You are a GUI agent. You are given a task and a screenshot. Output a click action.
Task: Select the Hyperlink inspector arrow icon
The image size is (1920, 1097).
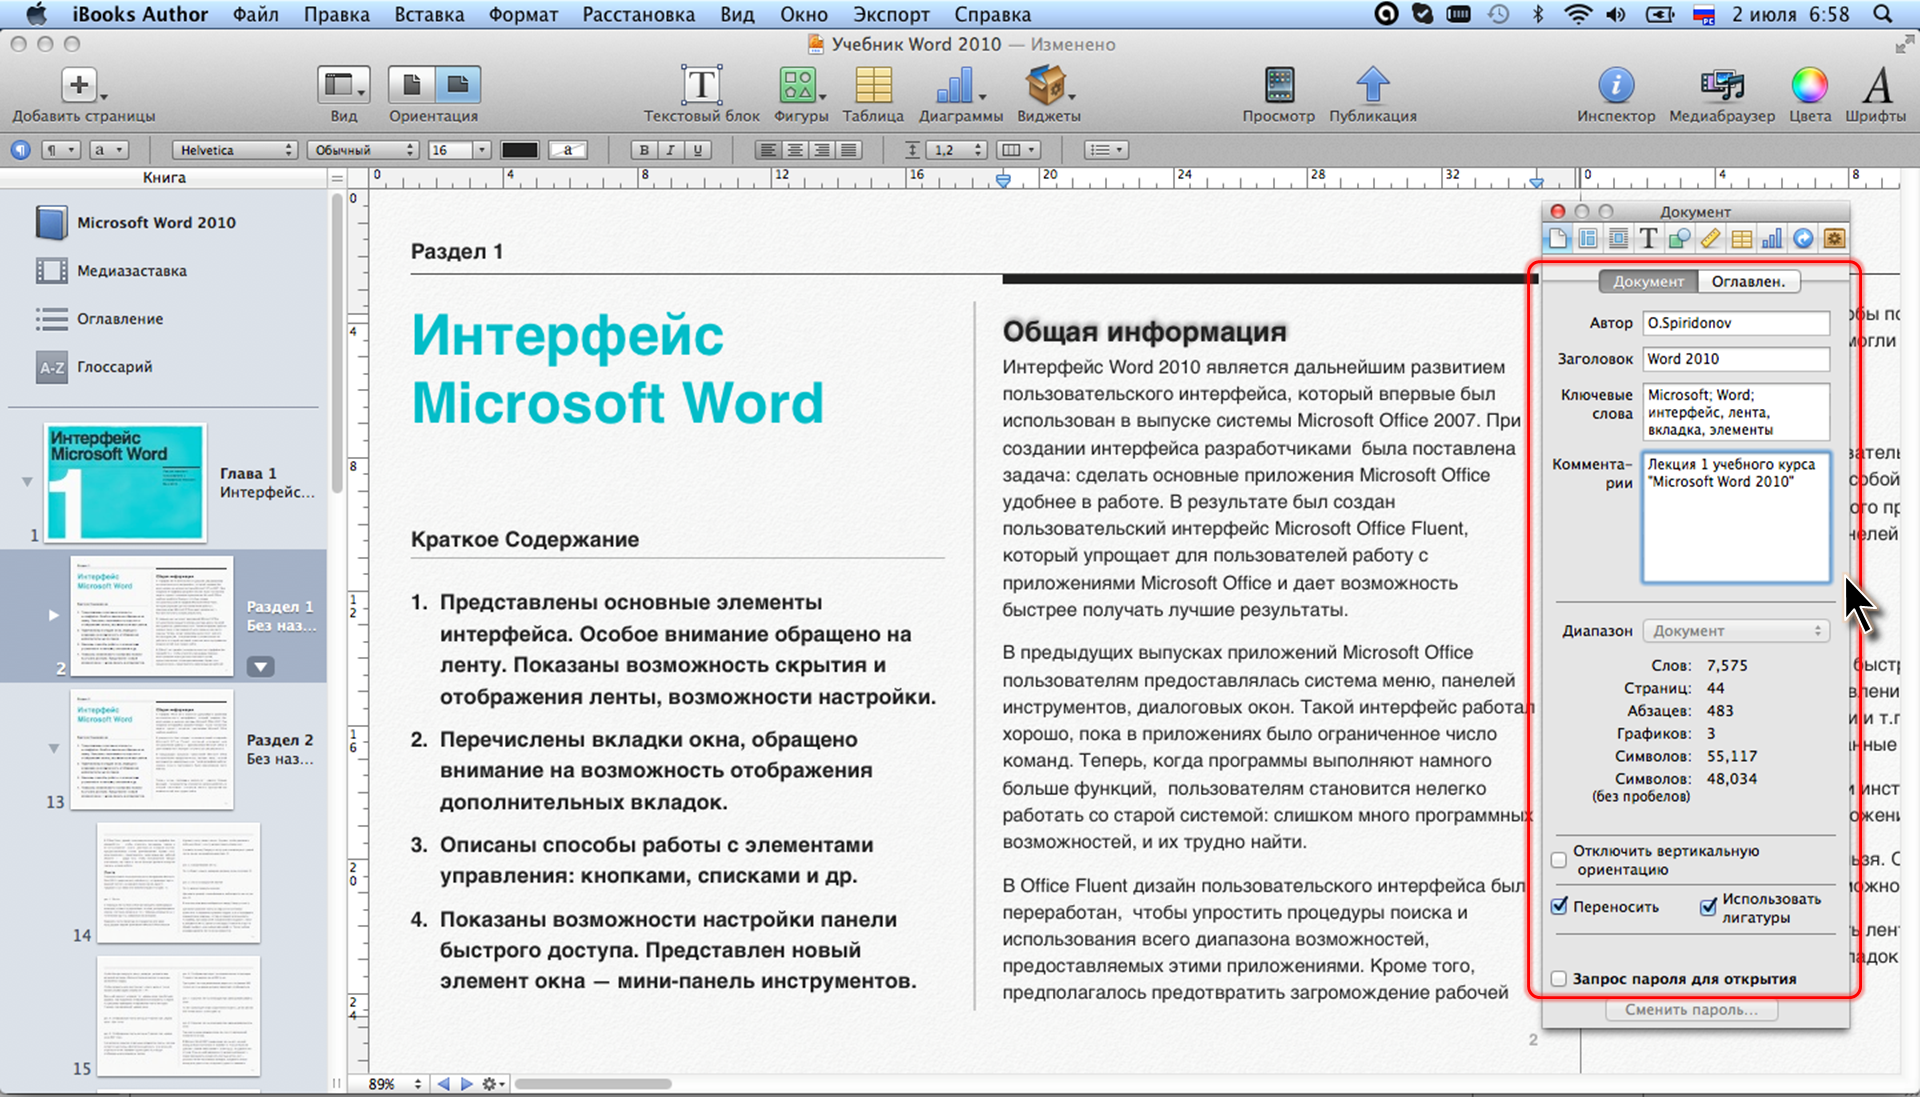(x=1803, y=238)
